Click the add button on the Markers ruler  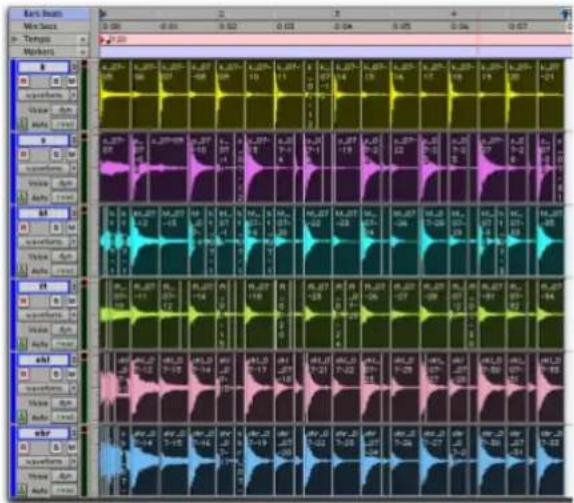coord(83,52)
